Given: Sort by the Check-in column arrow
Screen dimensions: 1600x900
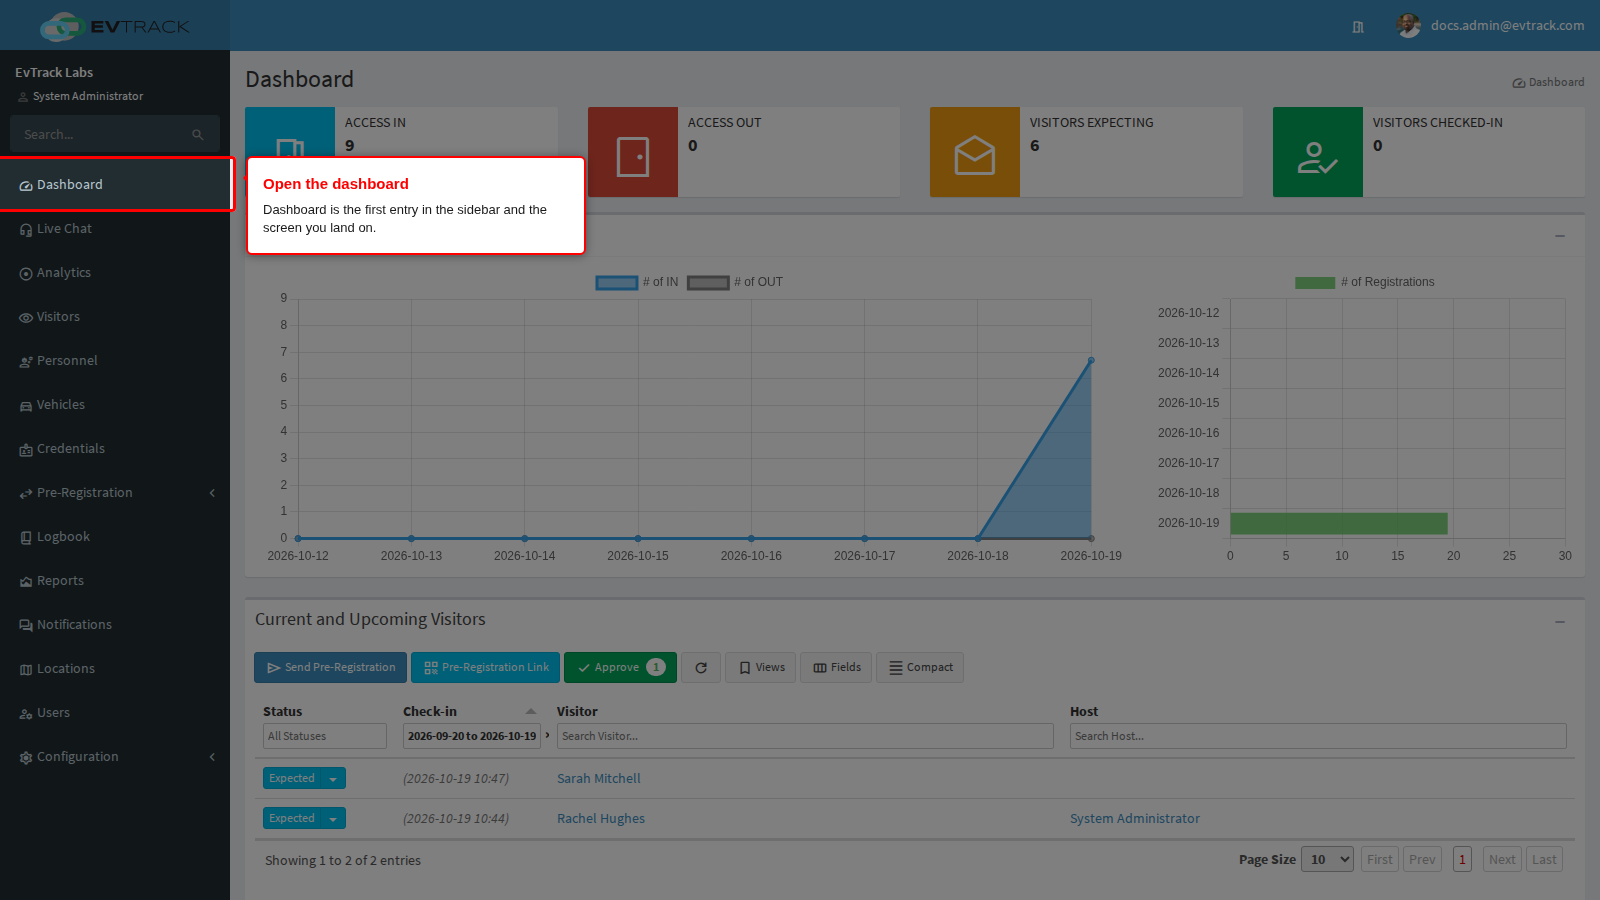Looking at the screenshot, I should tap(531, 712).
